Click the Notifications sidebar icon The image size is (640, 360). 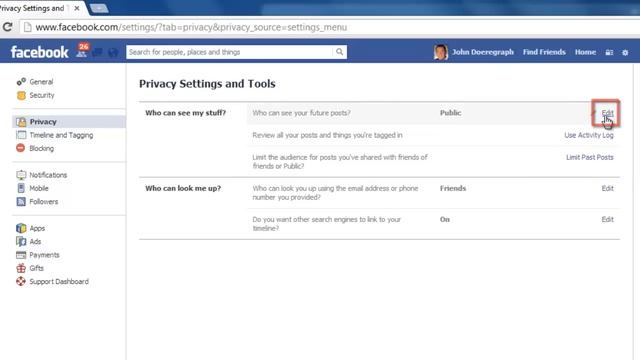click(x=21, y=175)
